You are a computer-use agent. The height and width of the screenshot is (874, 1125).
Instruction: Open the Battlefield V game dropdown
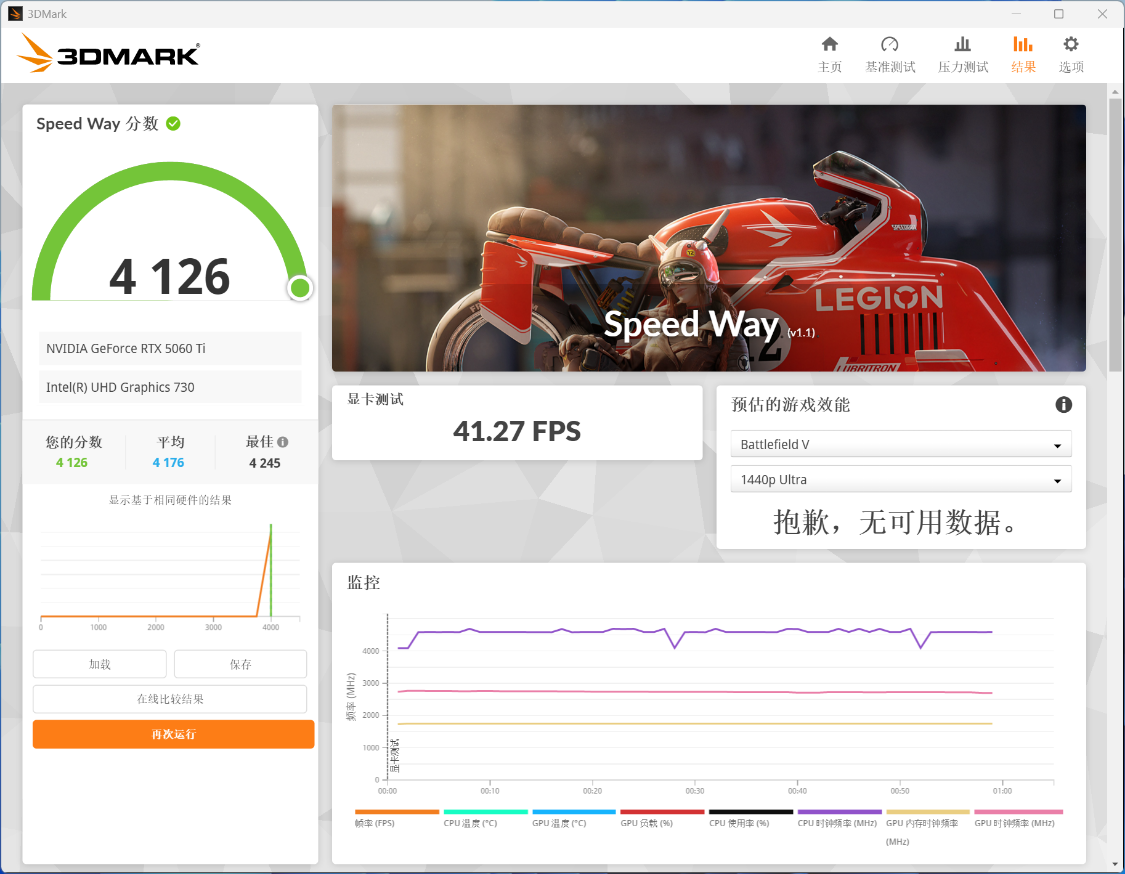[x=900, y=444]
